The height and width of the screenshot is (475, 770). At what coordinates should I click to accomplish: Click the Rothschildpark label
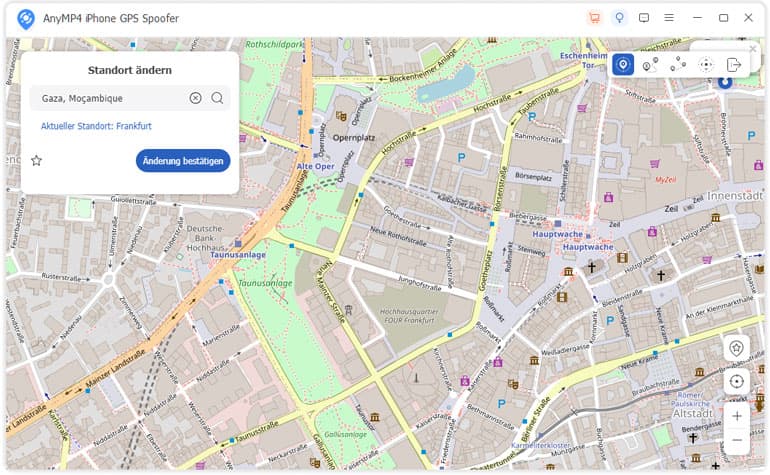[274, 44]
